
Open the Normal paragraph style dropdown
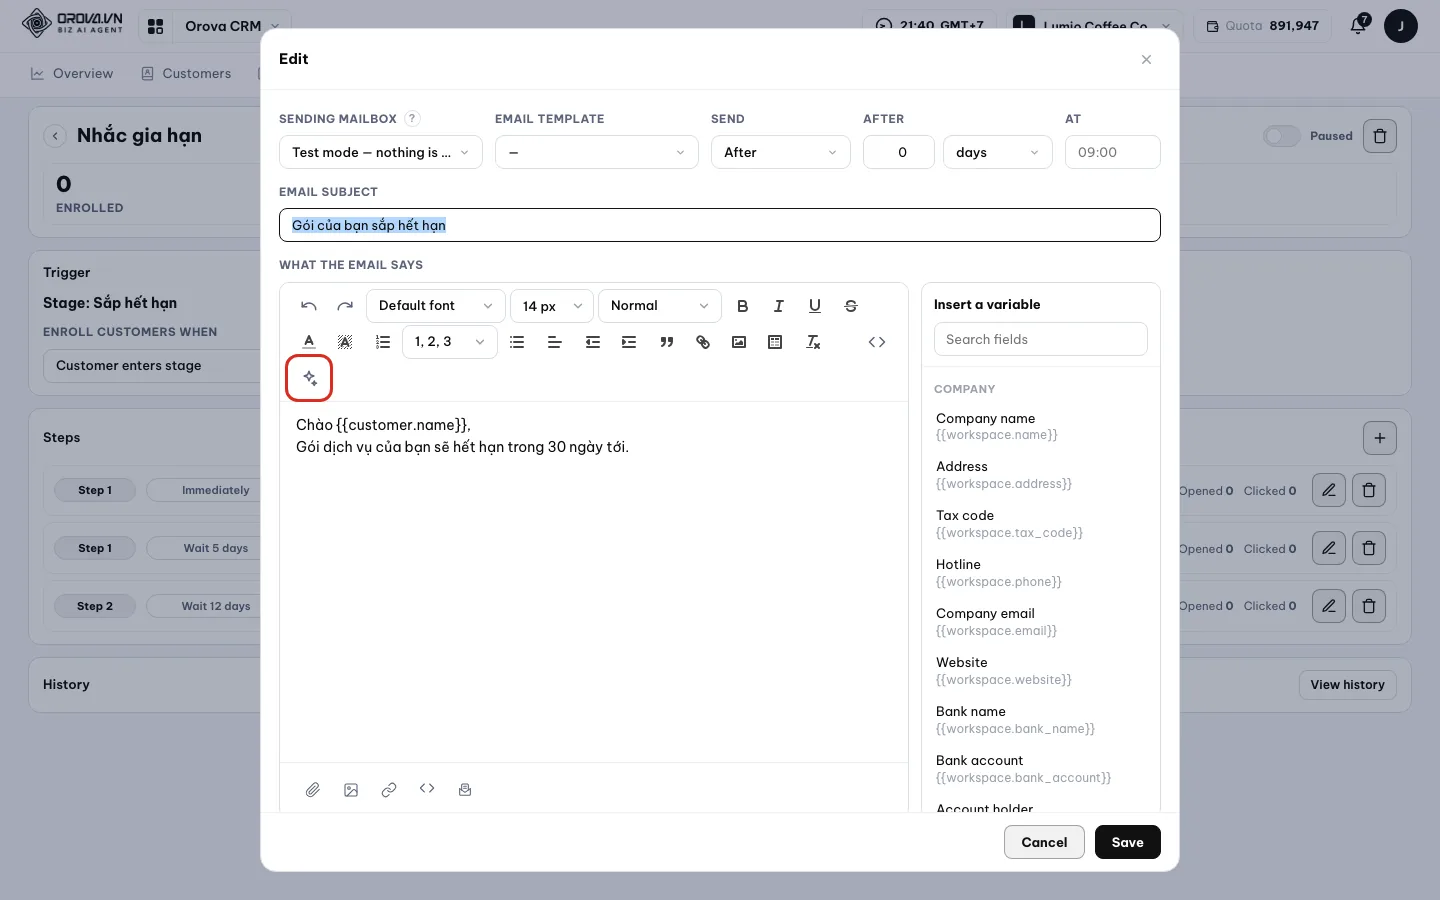[x=660, y=306]
